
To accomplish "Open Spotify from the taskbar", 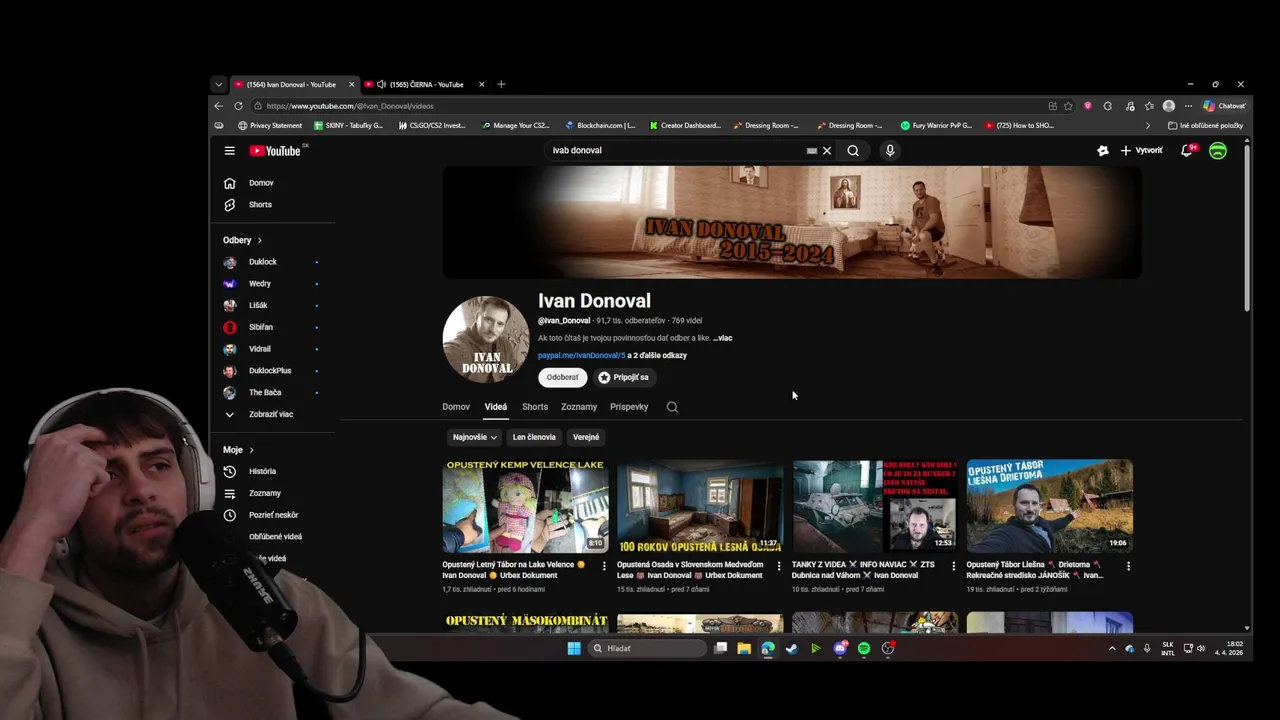I will pyautogui.click(x=864, y=648).
